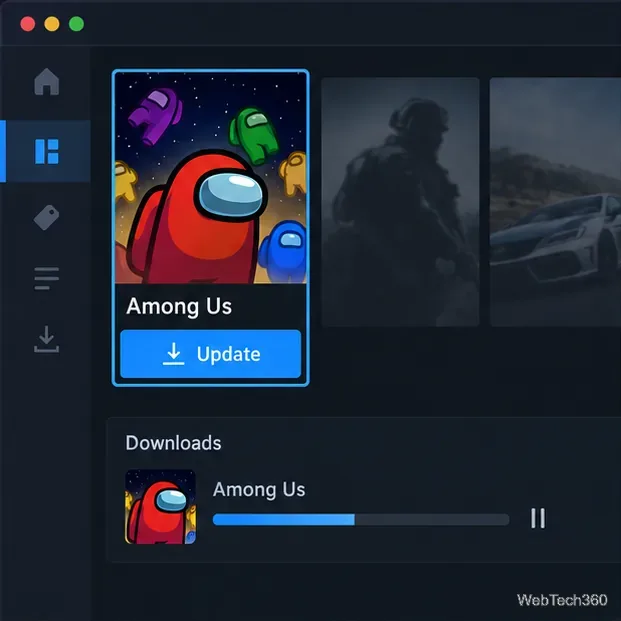621x621 pixels.
Task: Open the Home section in the sidebar
Action: [x=47, y=82]
